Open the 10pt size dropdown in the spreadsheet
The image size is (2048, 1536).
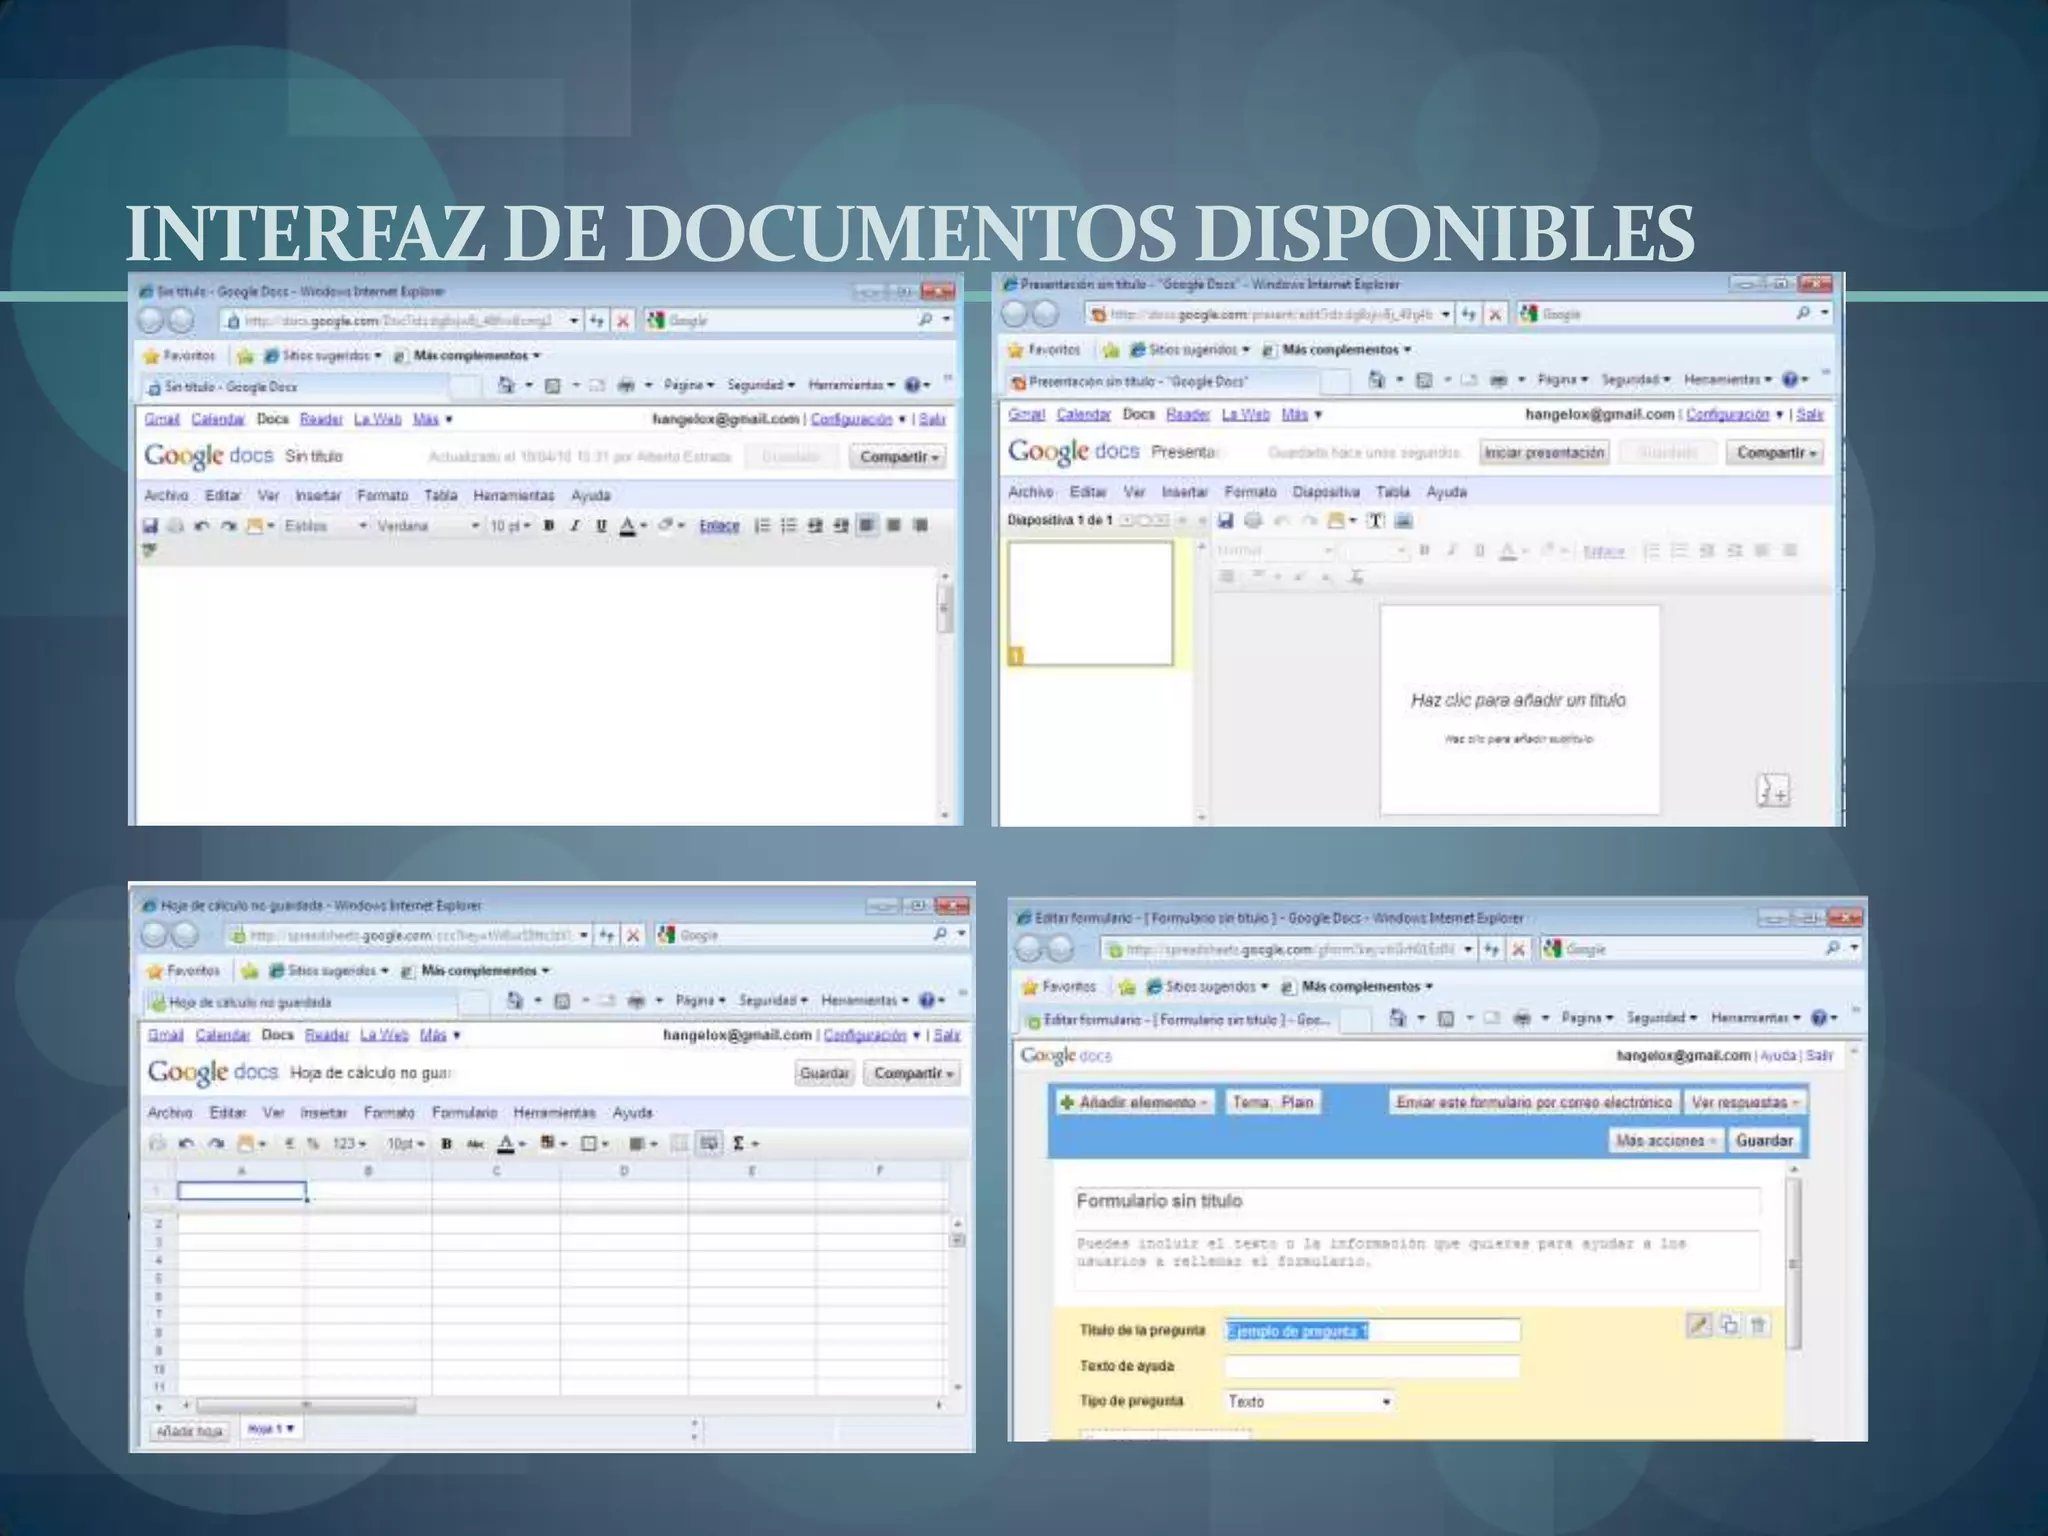(406, 1144)
